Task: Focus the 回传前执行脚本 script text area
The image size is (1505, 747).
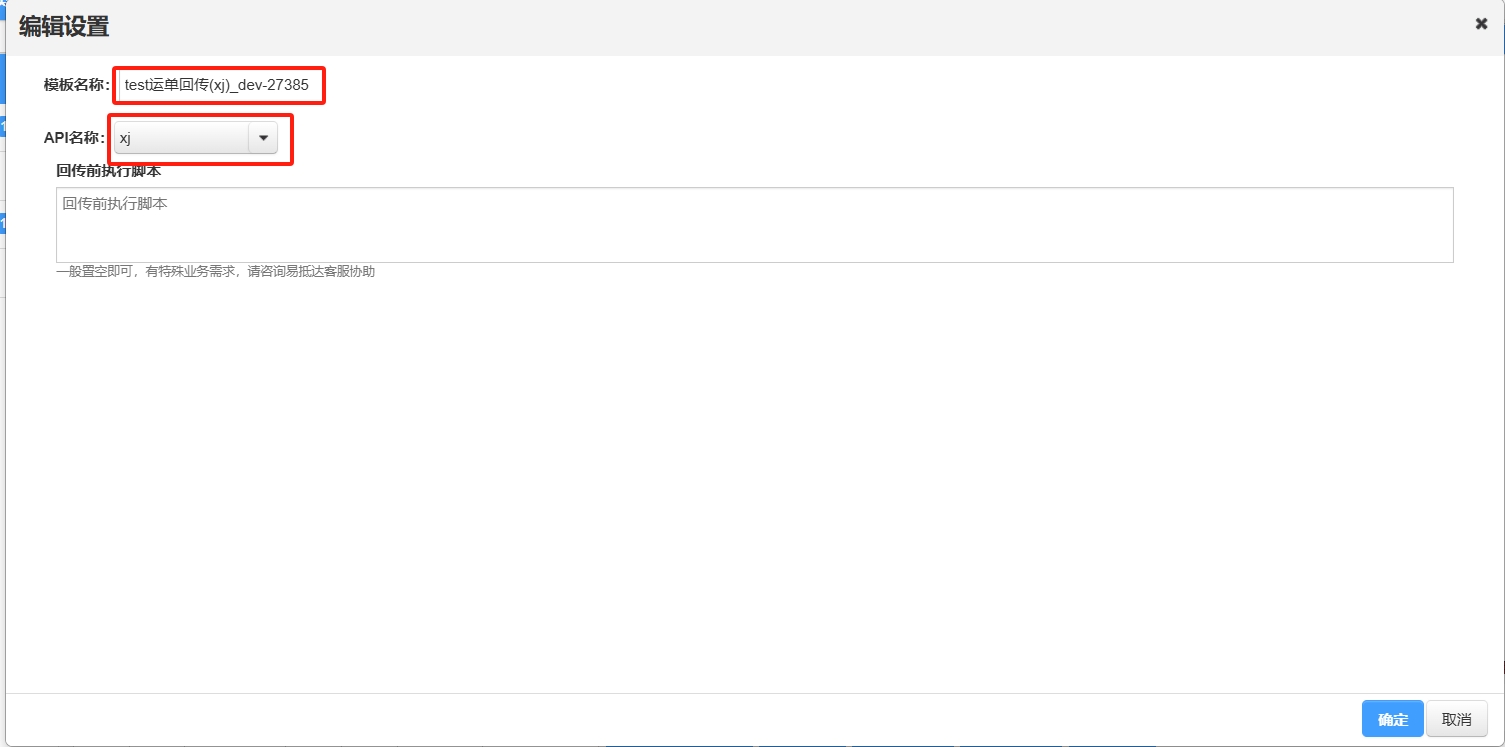Action: [754, 225]
